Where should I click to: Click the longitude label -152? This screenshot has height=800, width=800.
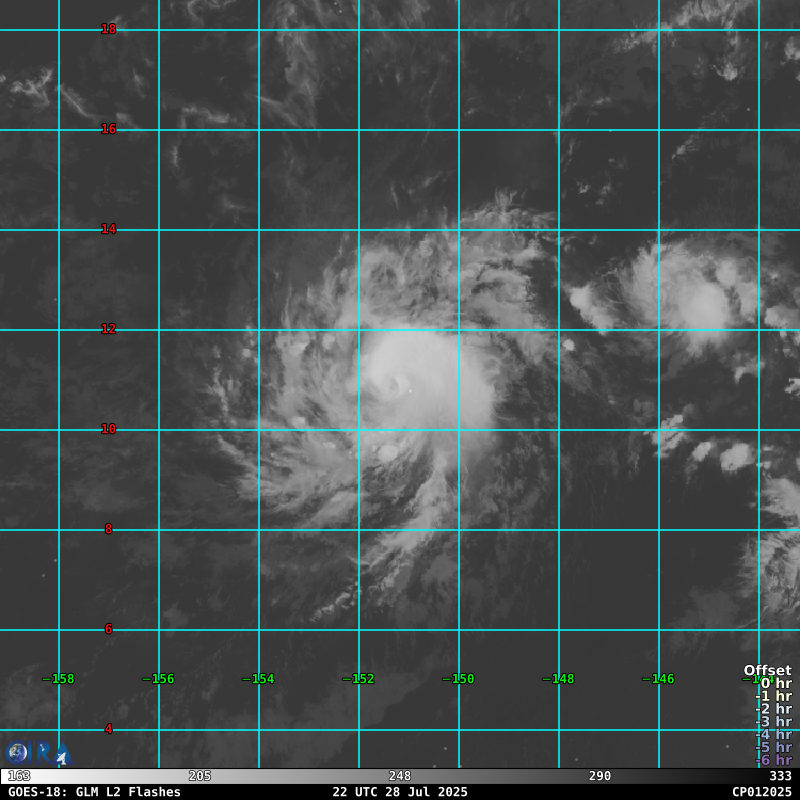358,679
